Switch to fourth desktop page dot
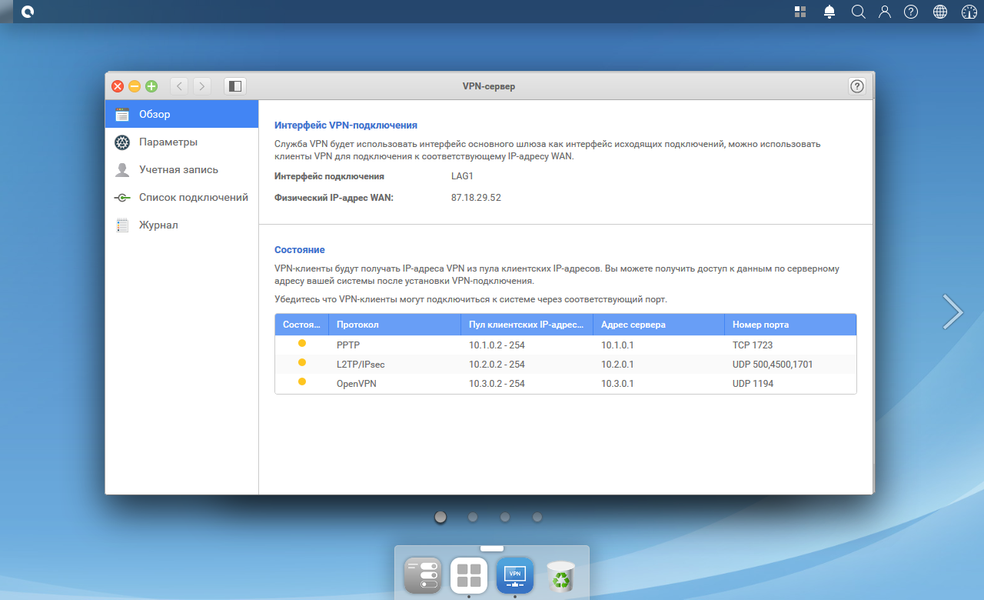 (537, 517)
